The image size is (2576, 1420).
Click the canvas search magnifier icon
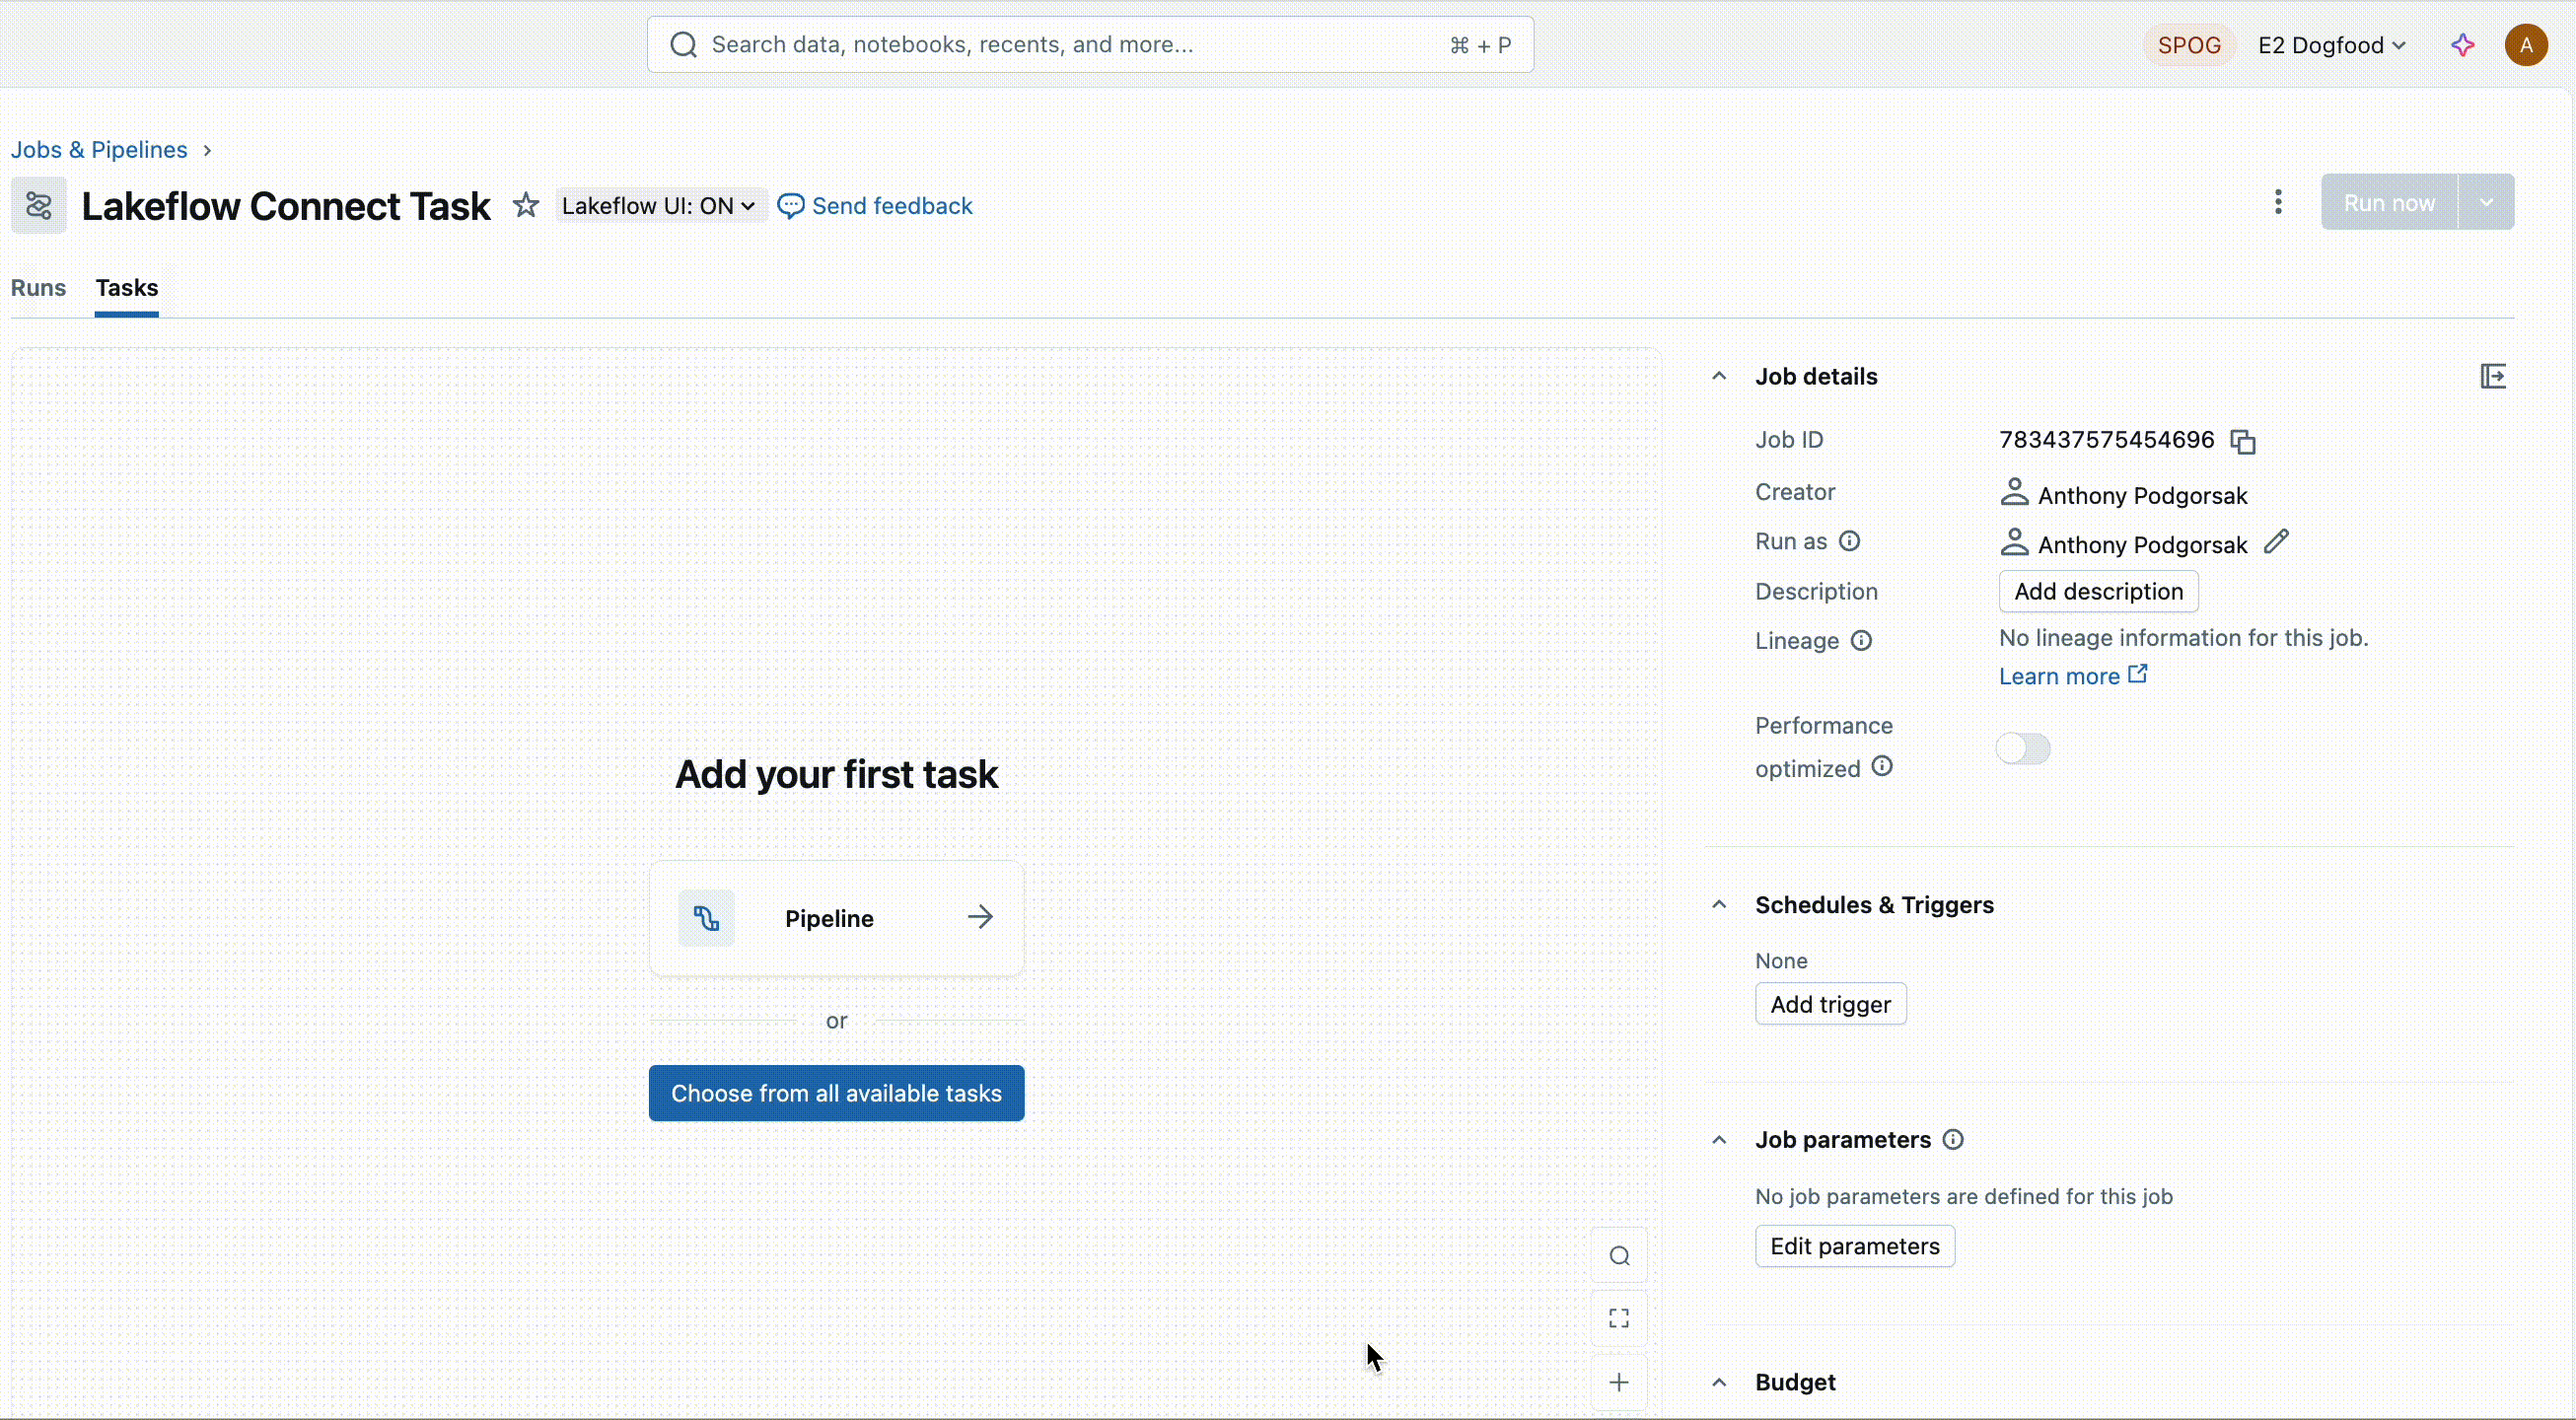click(x=1619, y=1256)
